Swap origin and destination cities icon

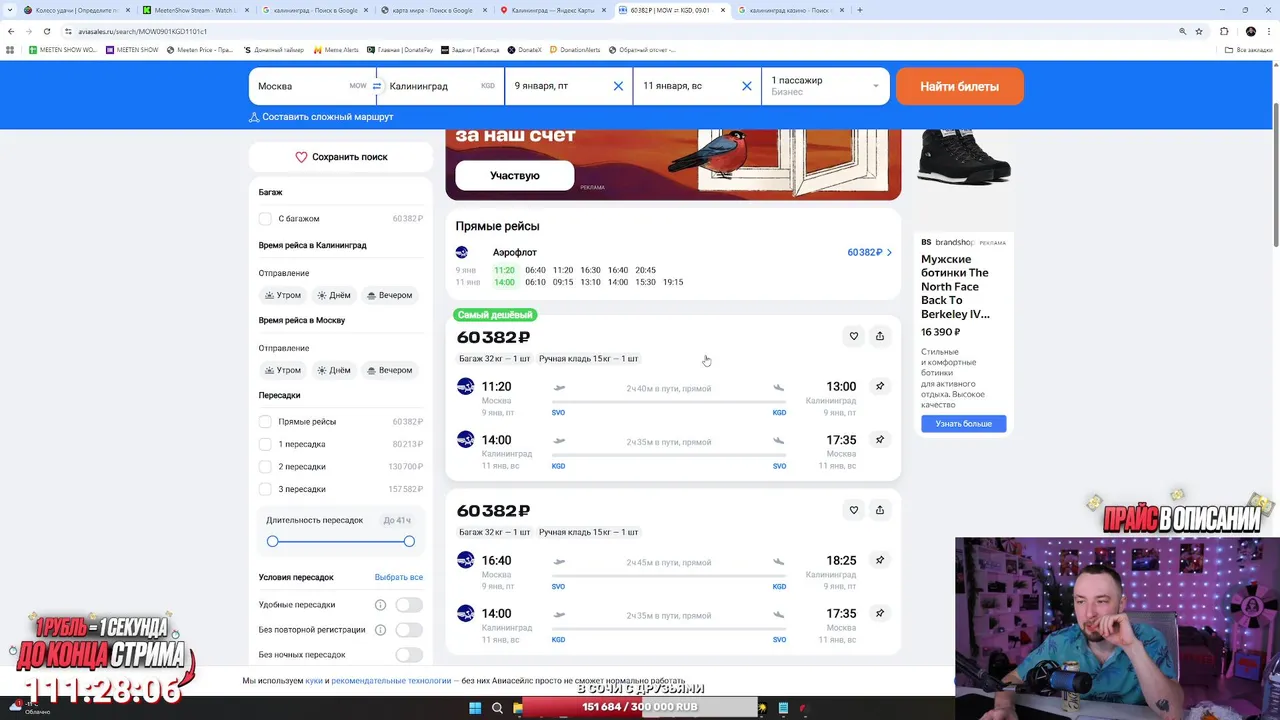coord(377,86)
